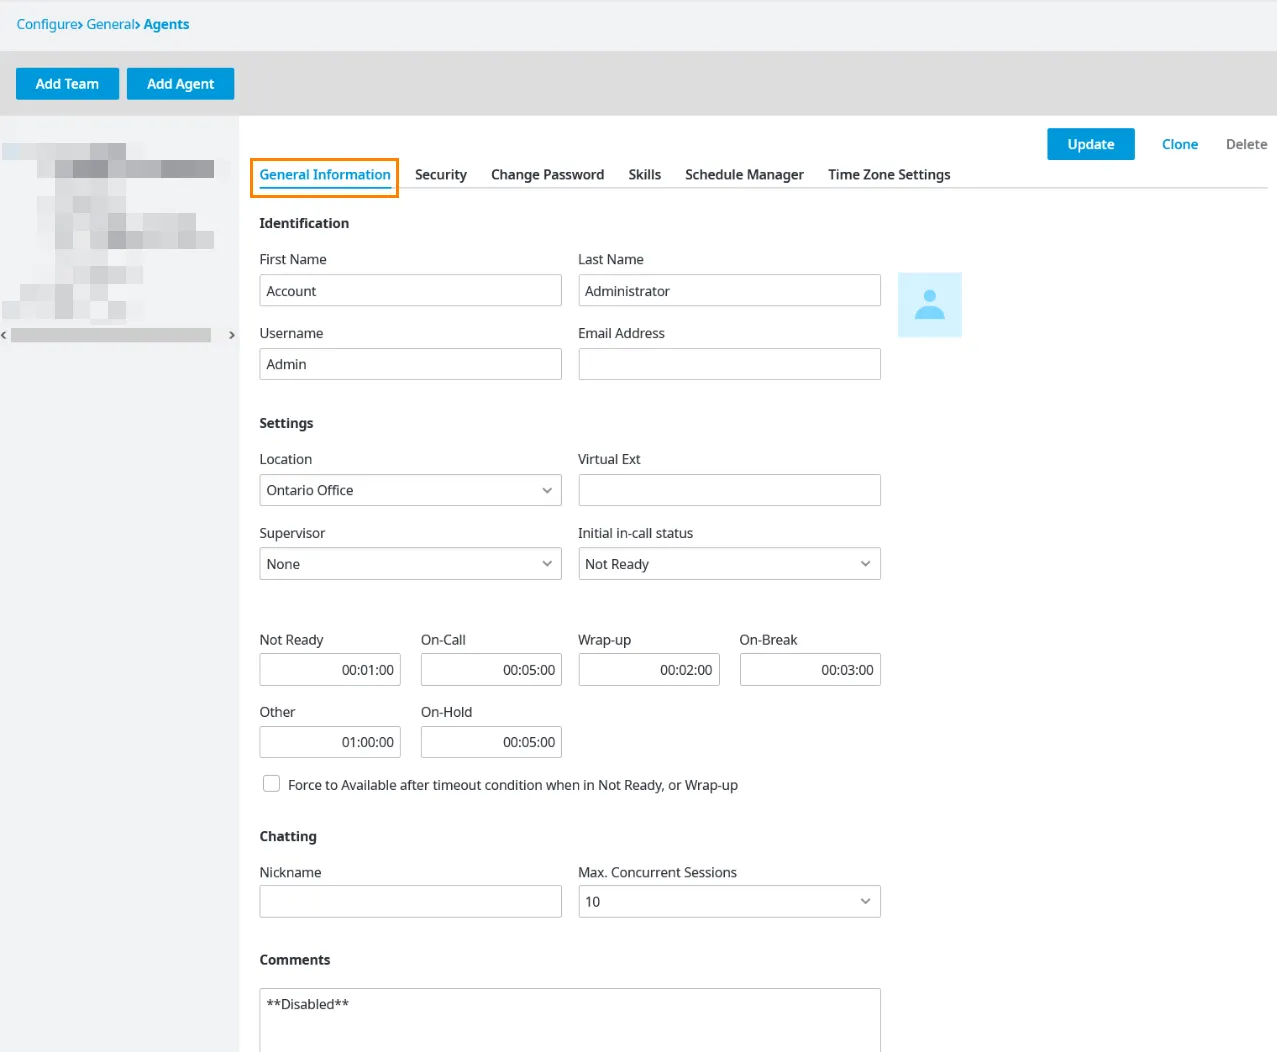1277x1052 pixels.
Task: Click the Wrap-up timeout field
Action: (649, 670)
